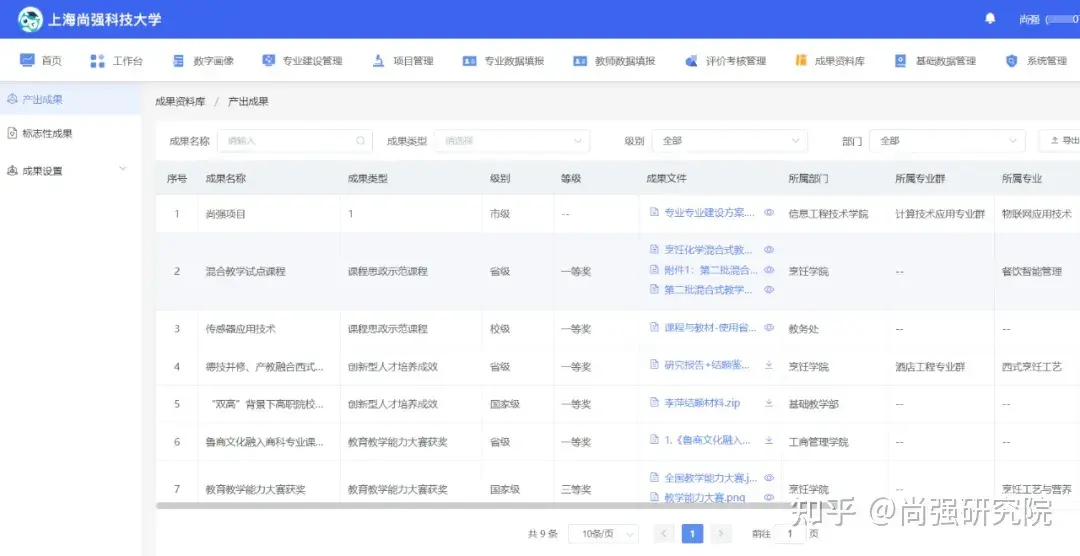The image size is (1080, 556).
Task: Click the 传感器应用技术 name cell
Action: click(x=240, y=329)
